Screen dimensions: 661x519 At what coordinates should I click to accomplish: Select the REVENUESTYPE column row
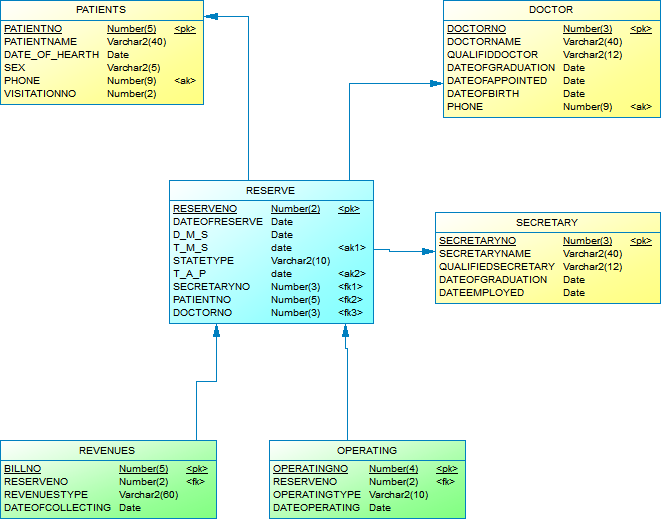pyautogui.click(x=46, y=495)
